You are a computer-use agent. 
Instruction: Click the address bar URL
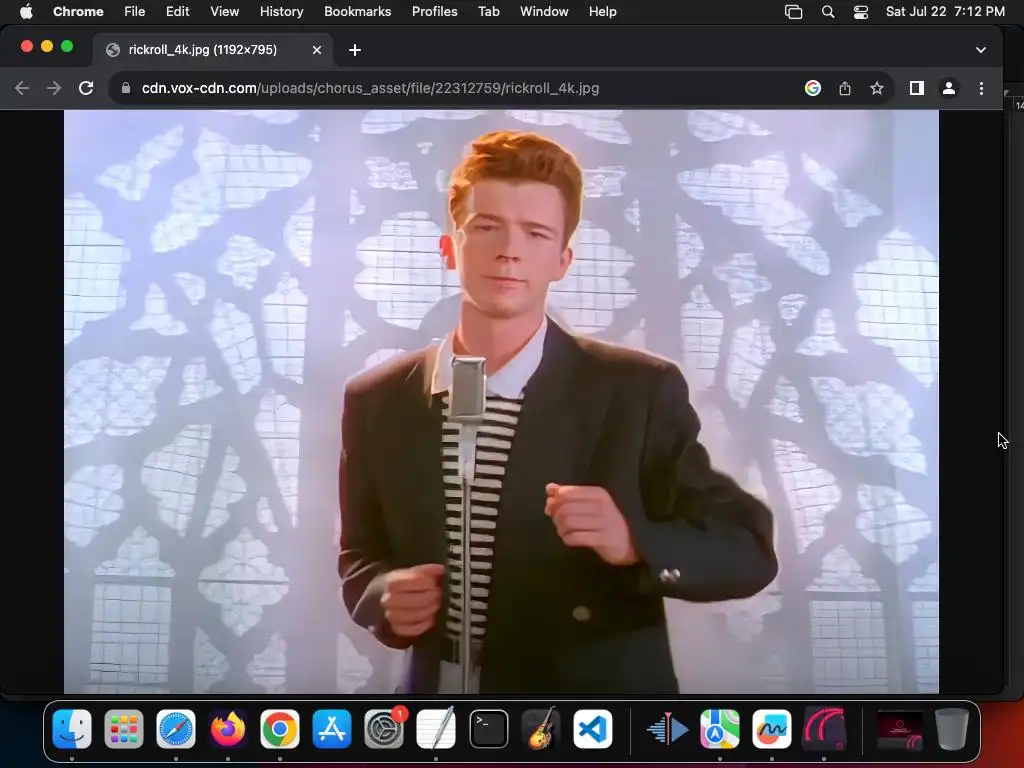[370, 88]
